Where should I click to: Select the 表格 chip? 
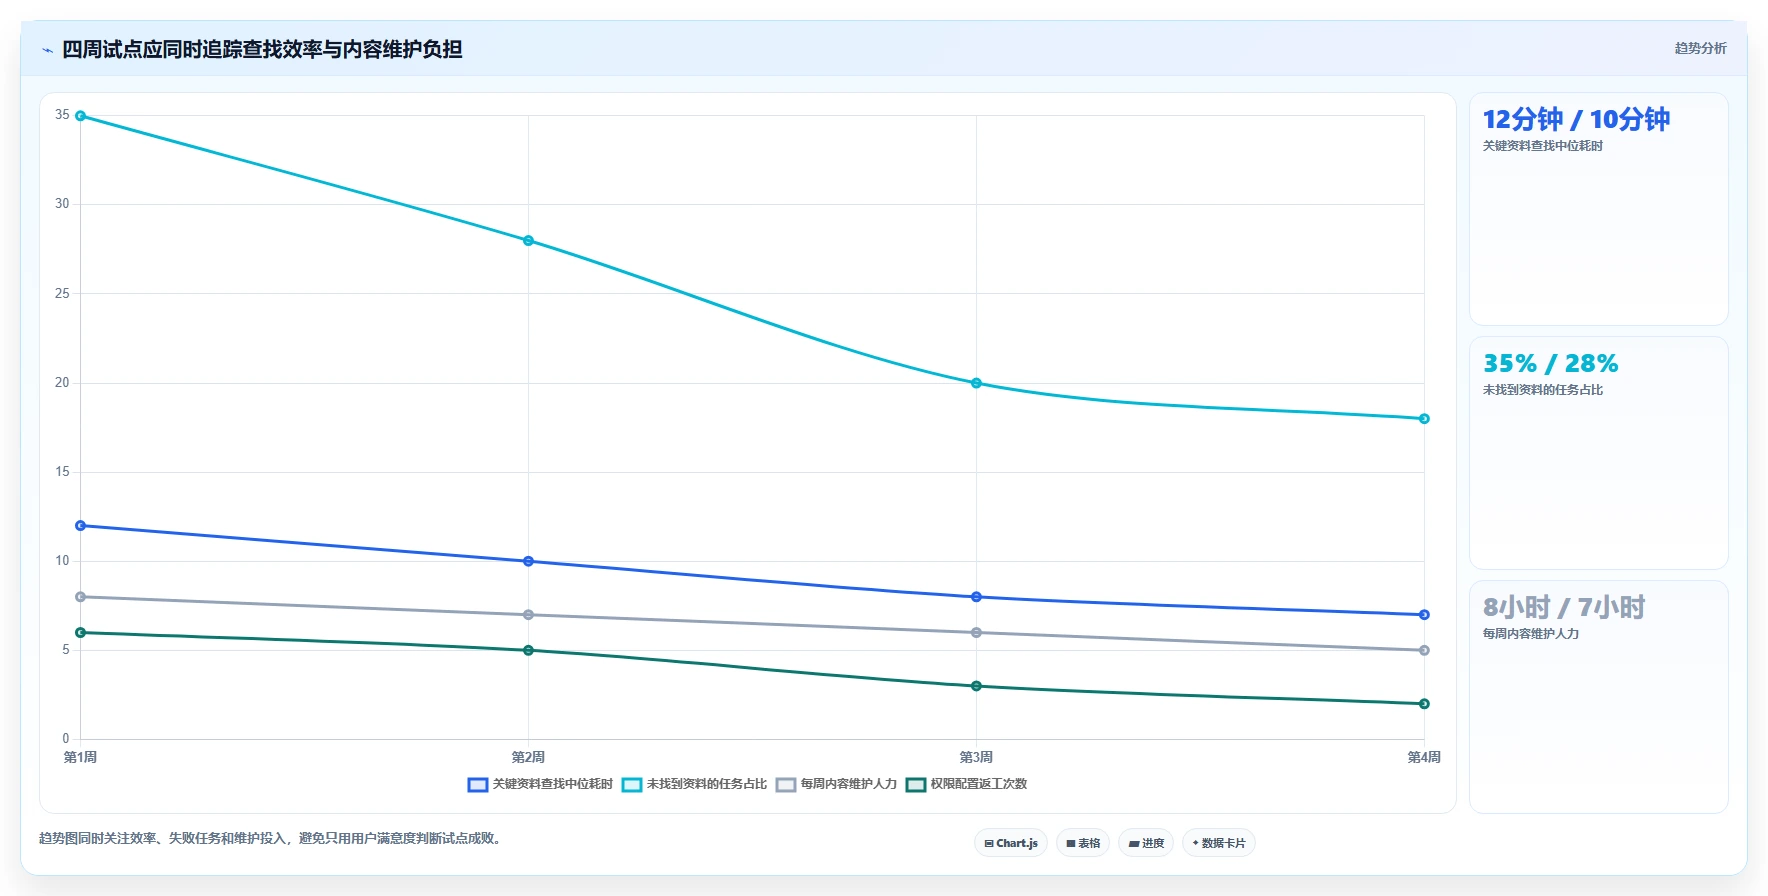[x=1083, y=843]
